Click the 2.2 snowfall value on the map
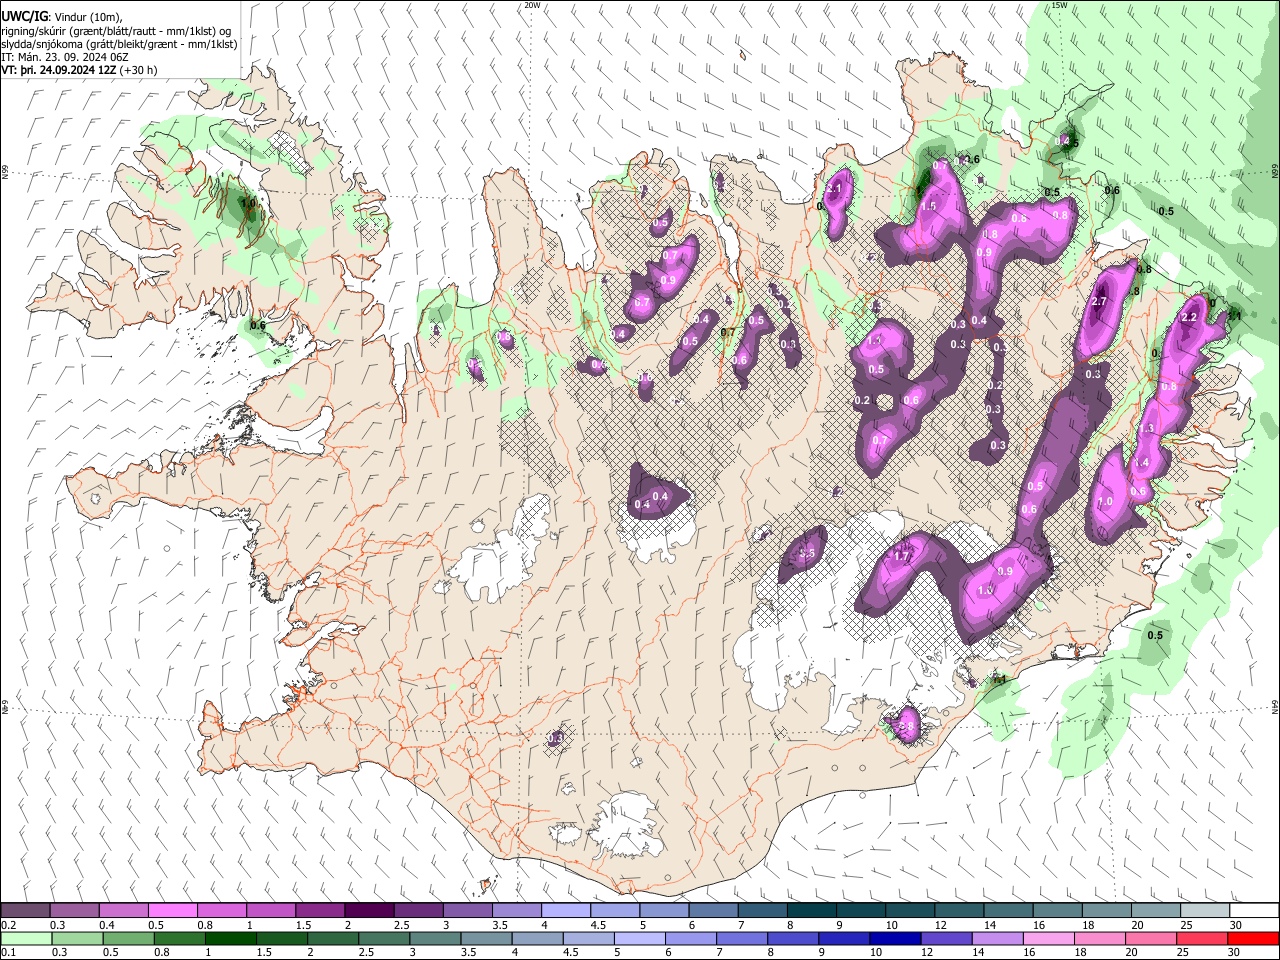 pyautogui.click(x=1190, y=317)
